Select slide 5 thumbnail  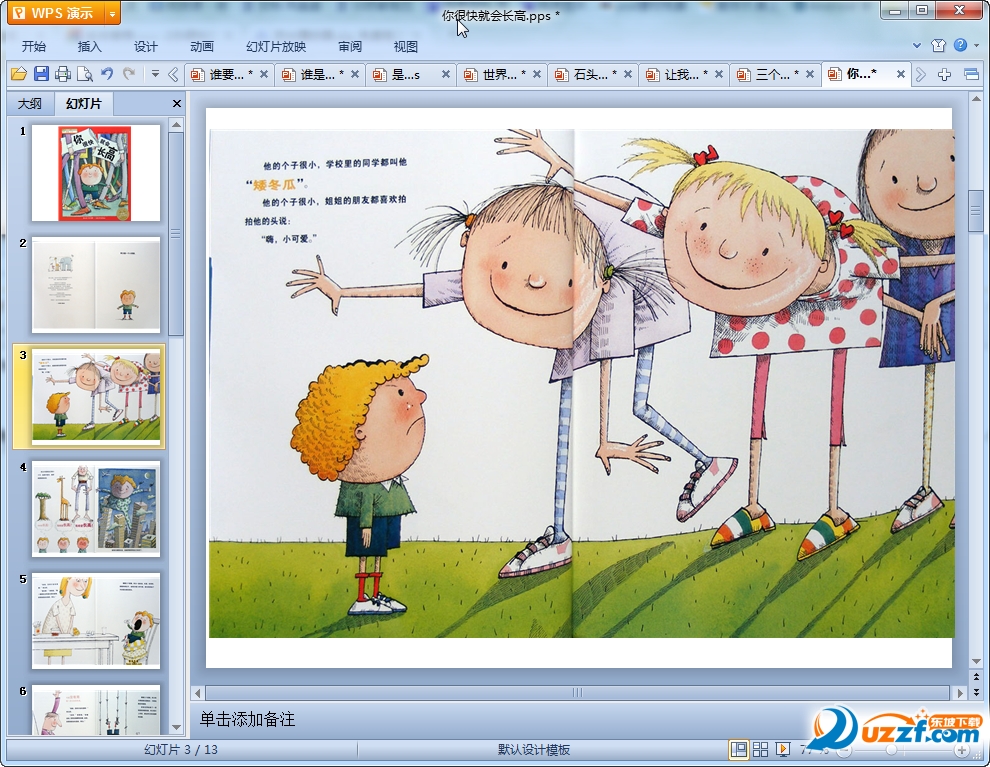pos(95,621)
